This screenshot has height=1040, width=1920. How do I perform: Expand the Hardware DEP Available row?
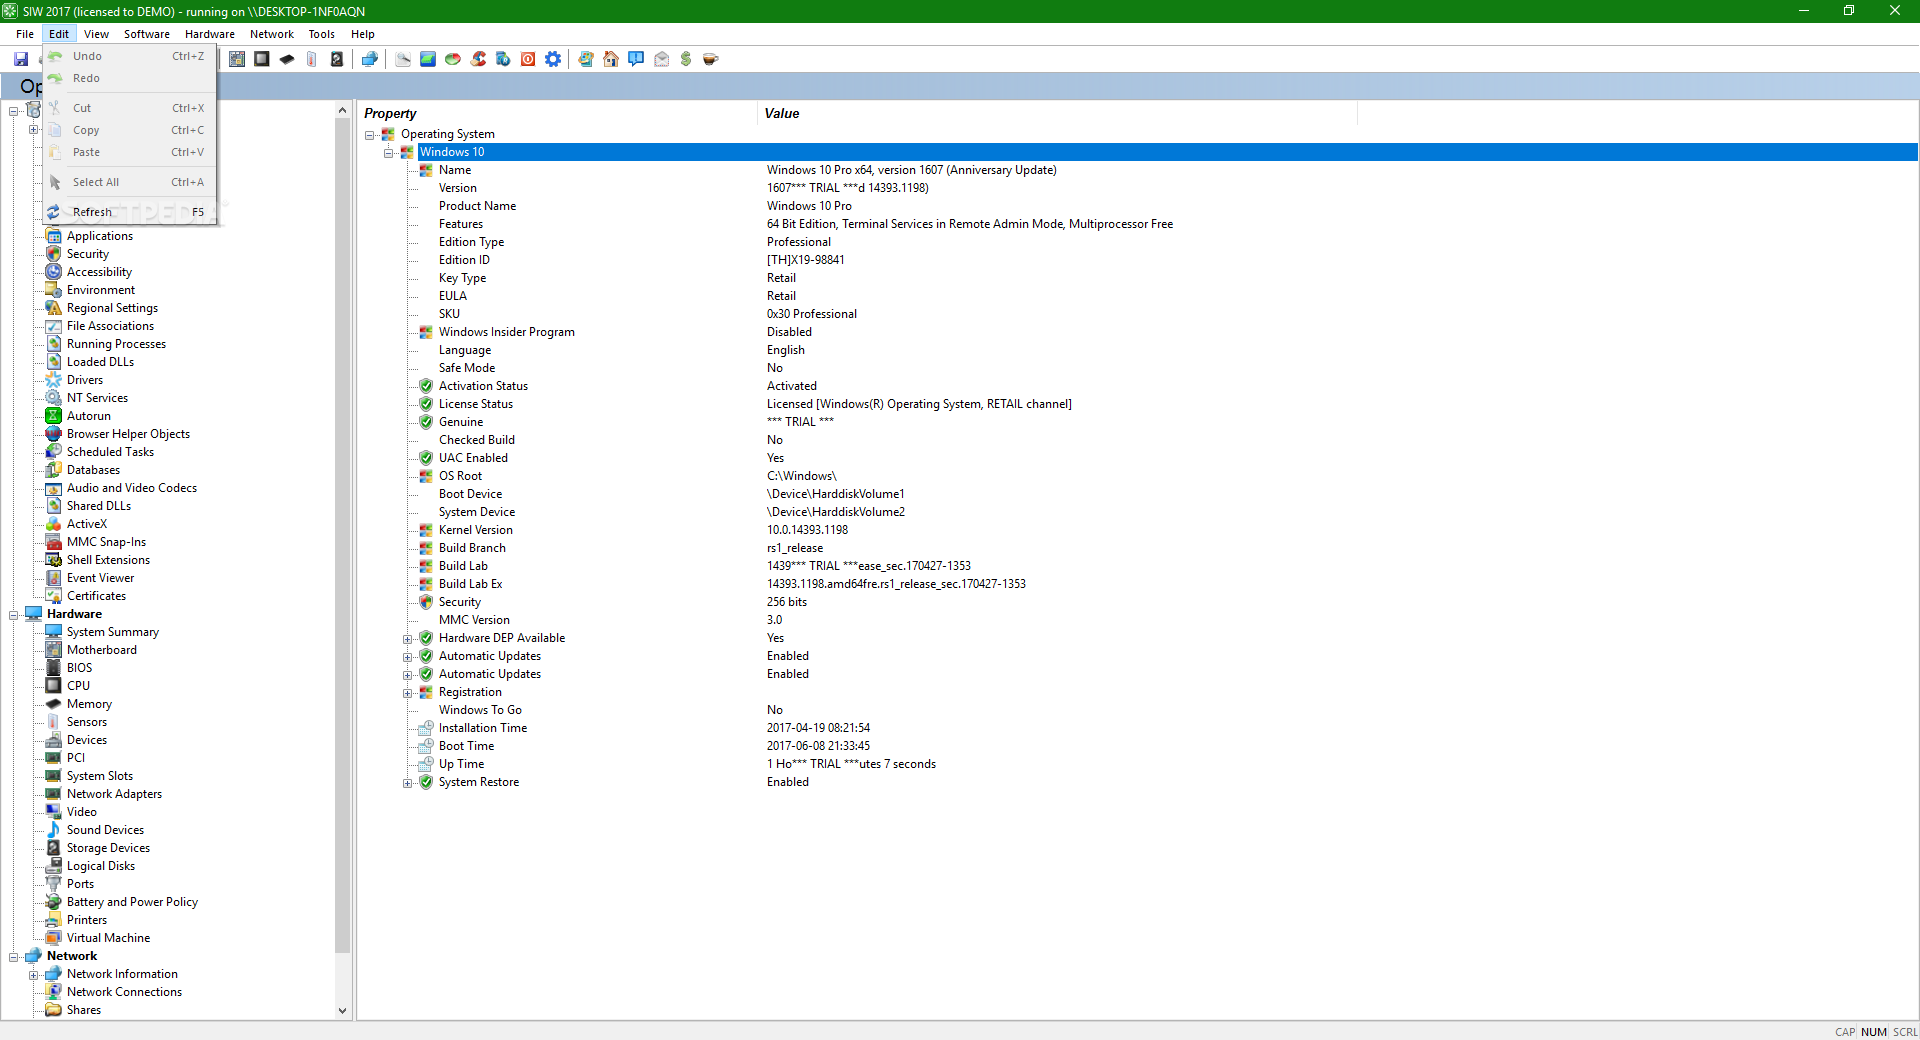coord(408,639)
